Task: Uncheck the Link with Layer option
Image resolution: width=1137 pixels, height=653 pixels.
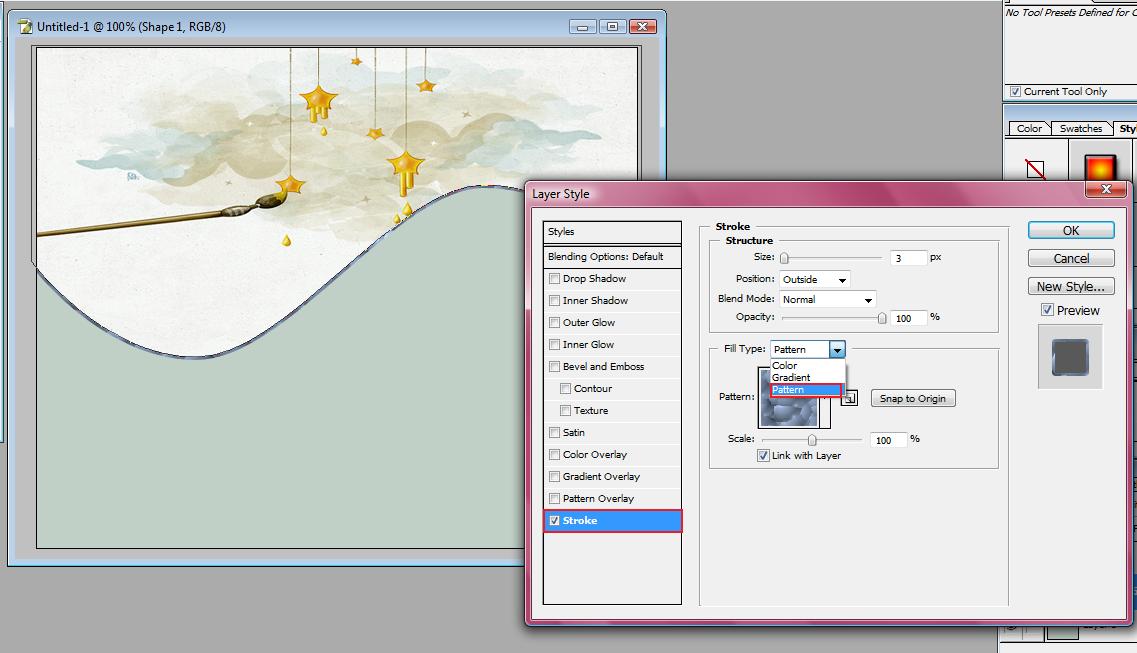Action: coord(764,456)
